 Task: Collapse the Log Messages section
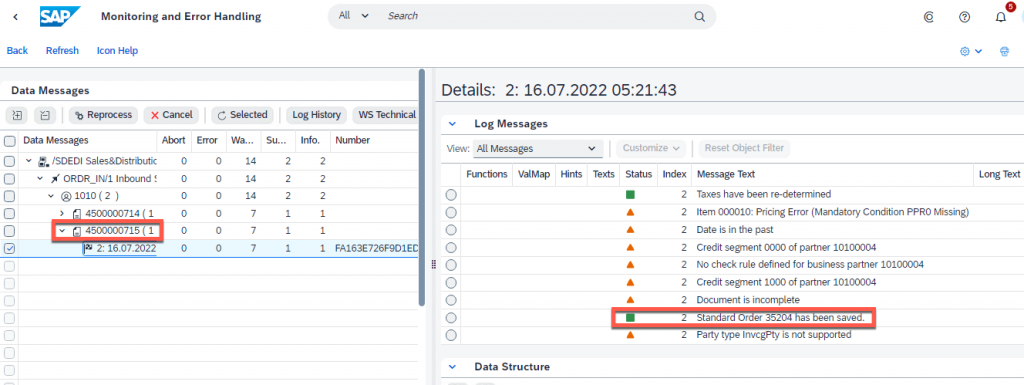(x=453, y=124)
